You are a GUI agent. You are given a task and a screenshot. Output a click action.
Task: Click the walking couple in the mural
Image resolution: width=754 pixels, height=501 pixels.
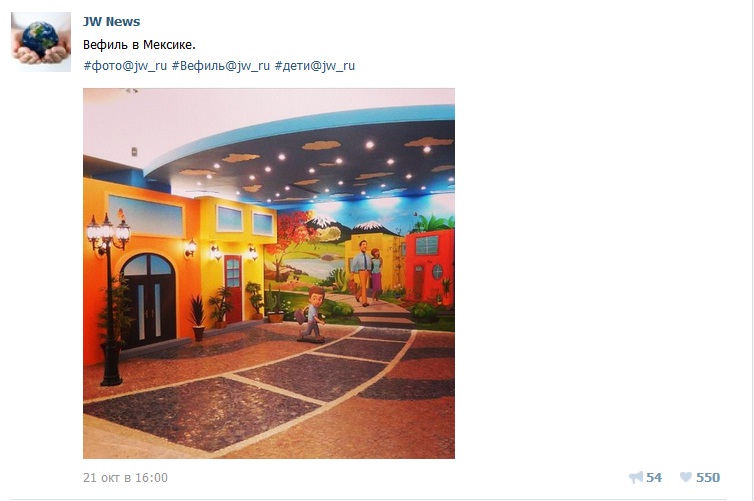(366, 272)
